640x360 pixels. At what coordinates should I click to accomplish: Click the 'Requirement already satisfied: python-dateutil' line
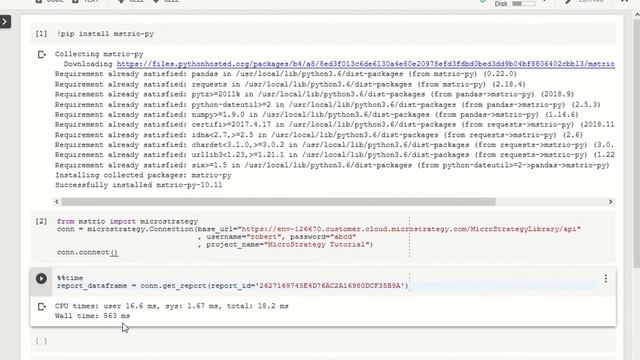328,104
